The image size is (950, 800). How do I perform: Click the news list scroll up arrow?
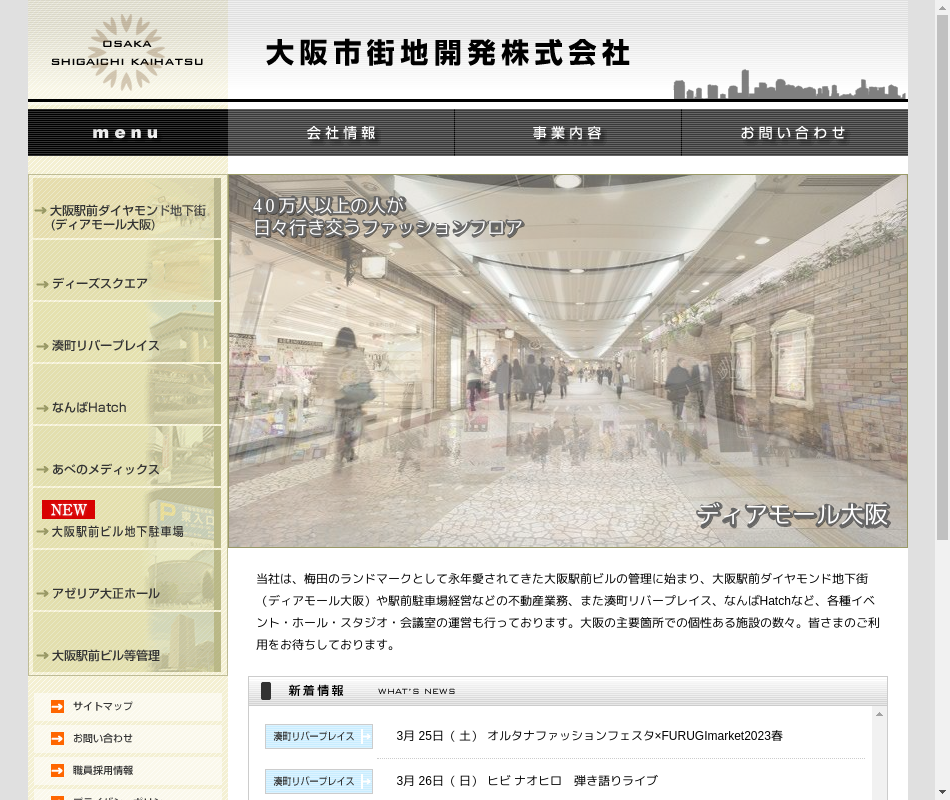(x=879, y=715)
